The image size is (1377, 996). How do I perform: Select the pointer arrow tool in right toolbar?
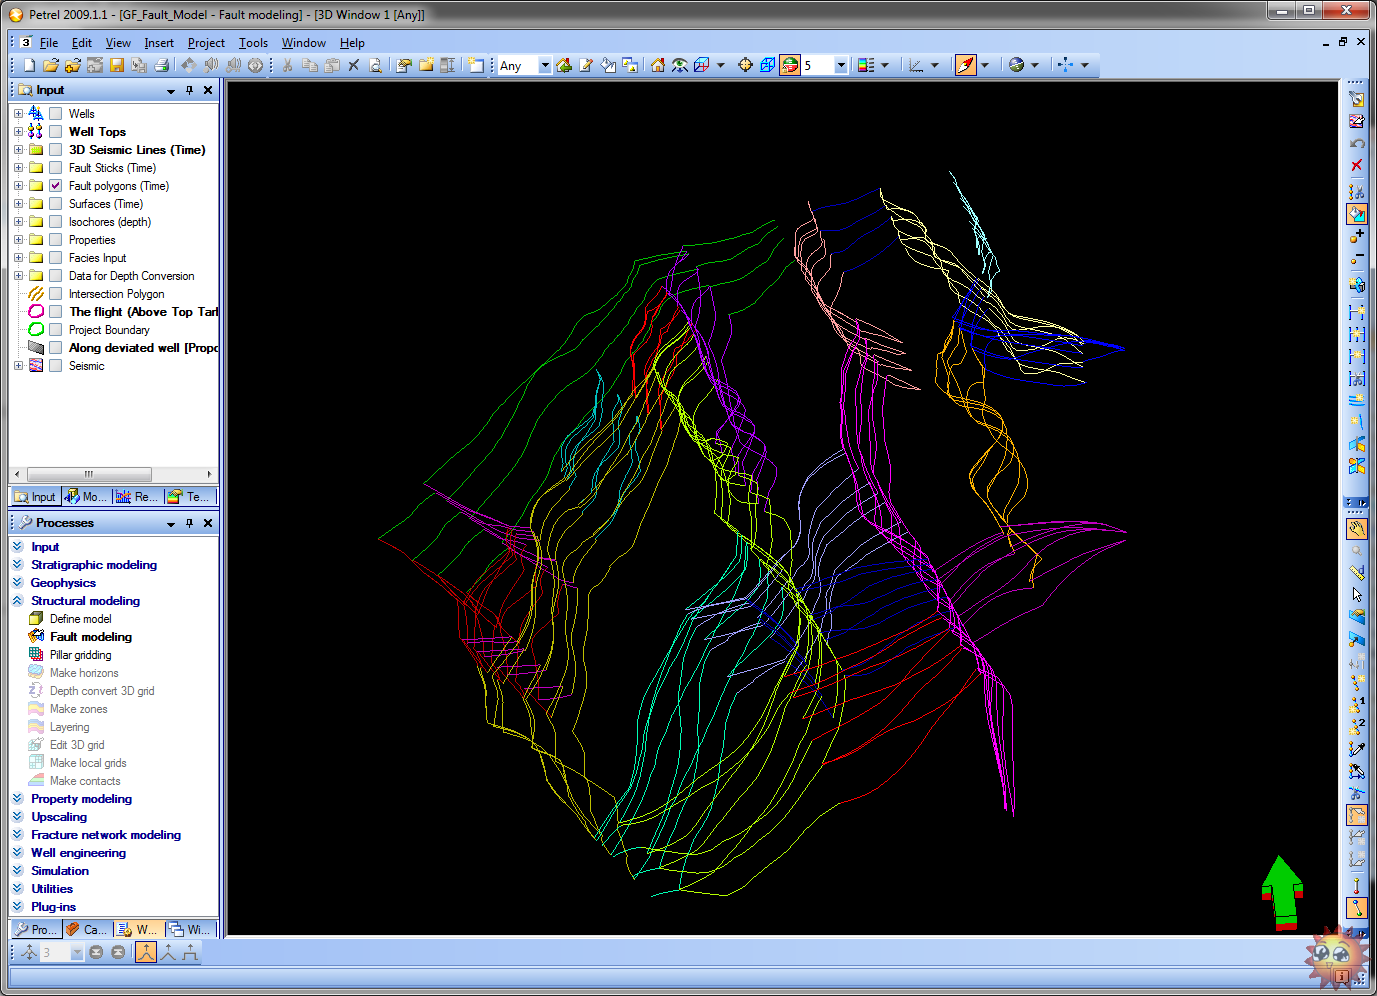coord(1357,595)
